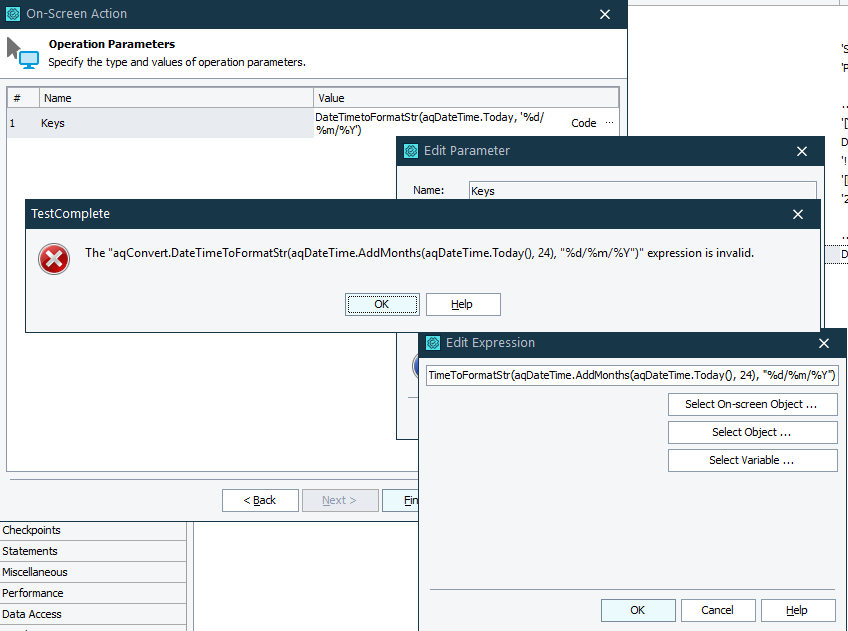Click the Edit Expression title bar icon
The image size is (848, 631).
pyautogui.click(x=433, y=343)
